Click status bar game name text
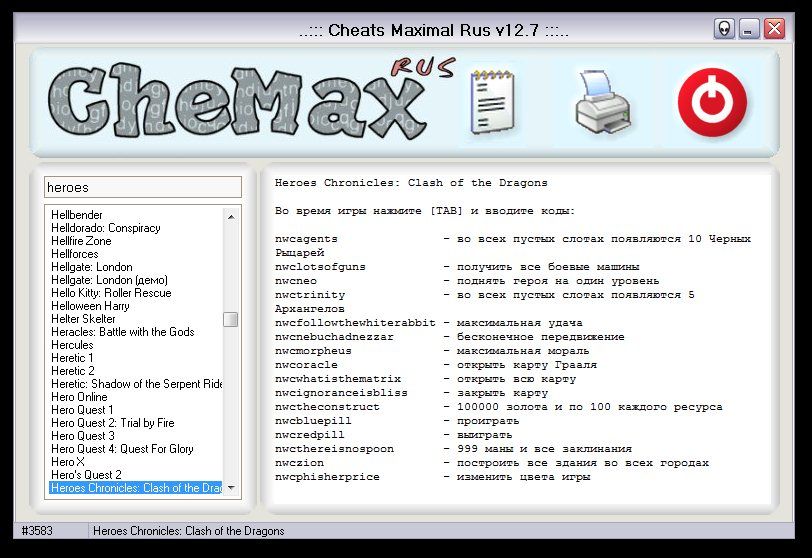812x558 pixels. (x=188, y=531)
